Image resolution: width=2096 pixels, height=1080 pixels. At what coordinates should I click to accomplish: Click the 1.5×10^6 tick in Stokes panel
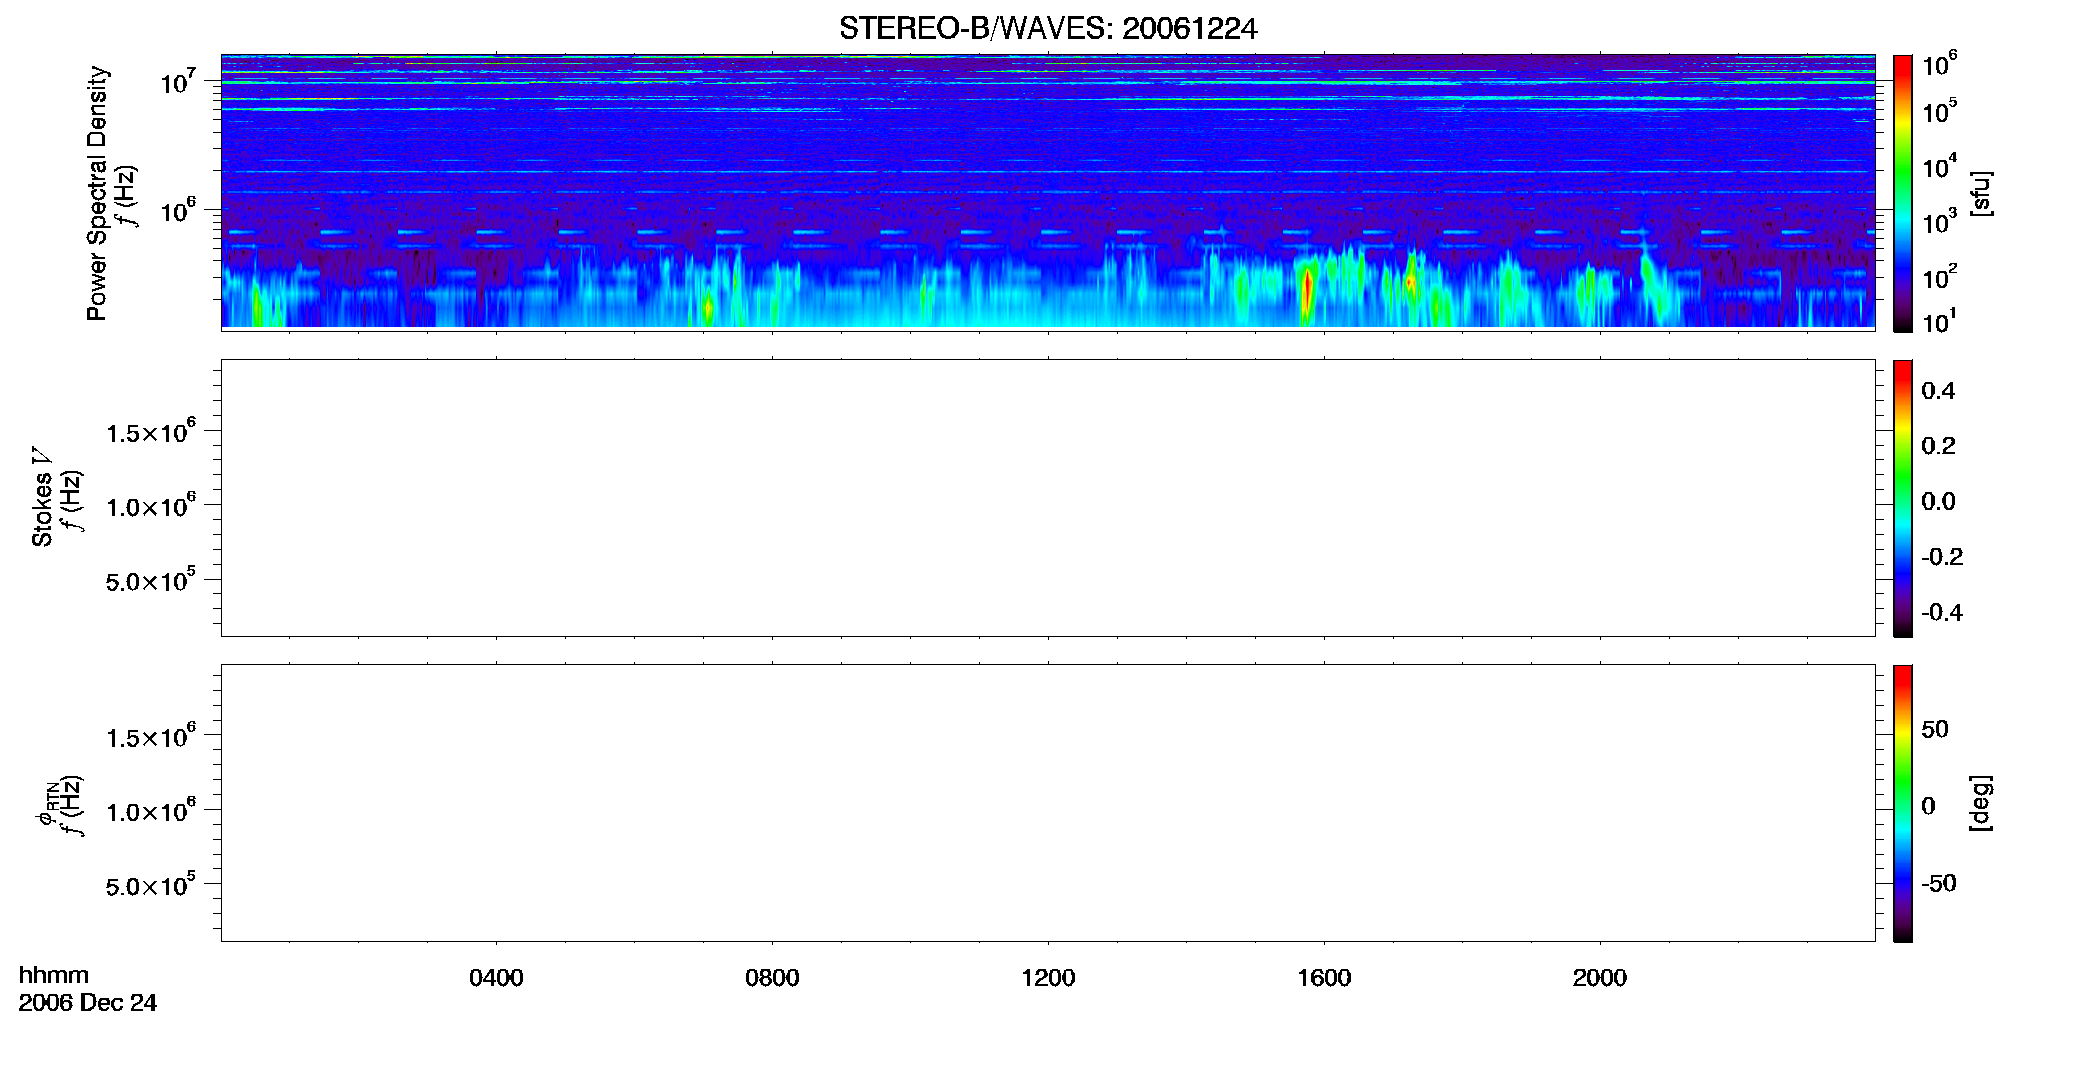tap(151, 432)
